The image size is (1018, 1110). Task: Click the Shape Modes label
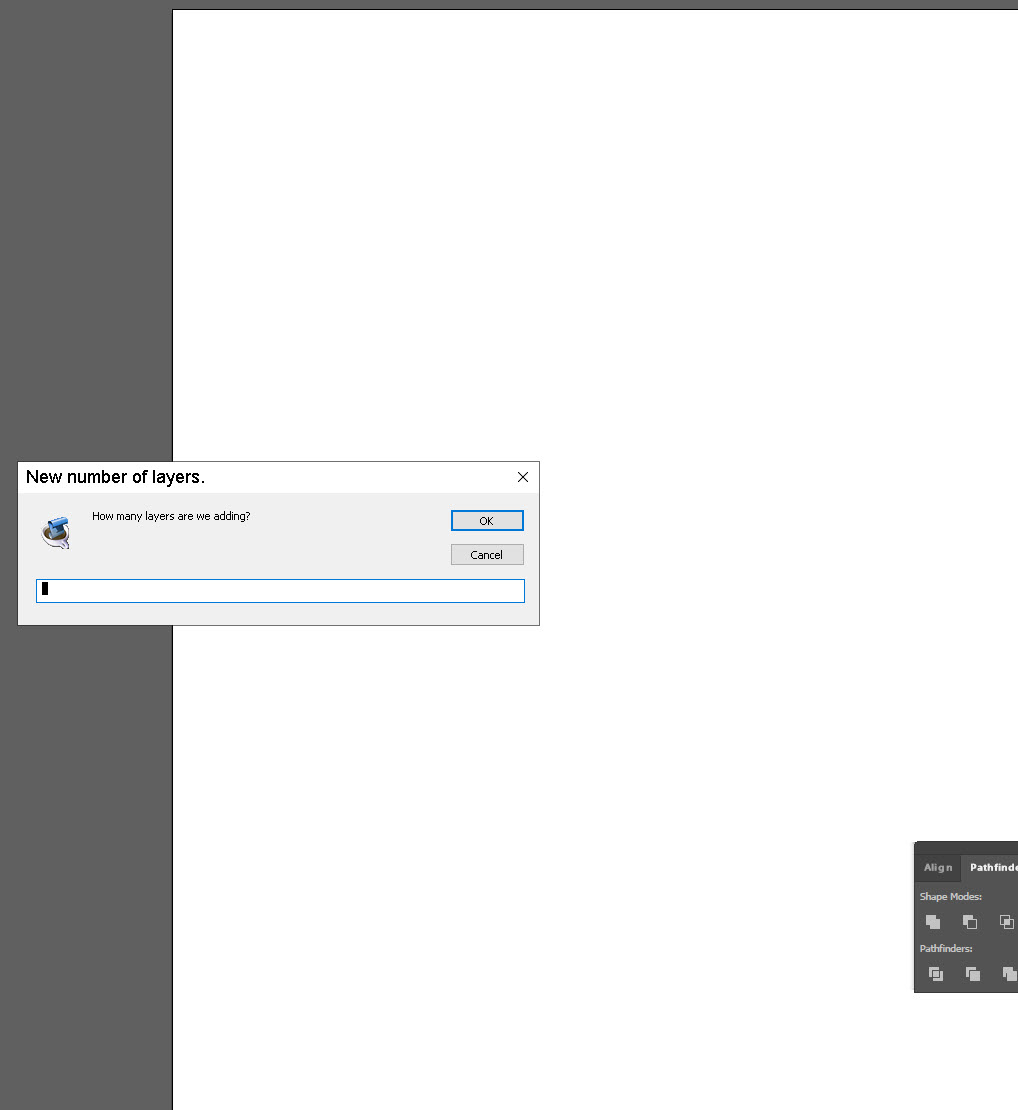coord(950,896)
